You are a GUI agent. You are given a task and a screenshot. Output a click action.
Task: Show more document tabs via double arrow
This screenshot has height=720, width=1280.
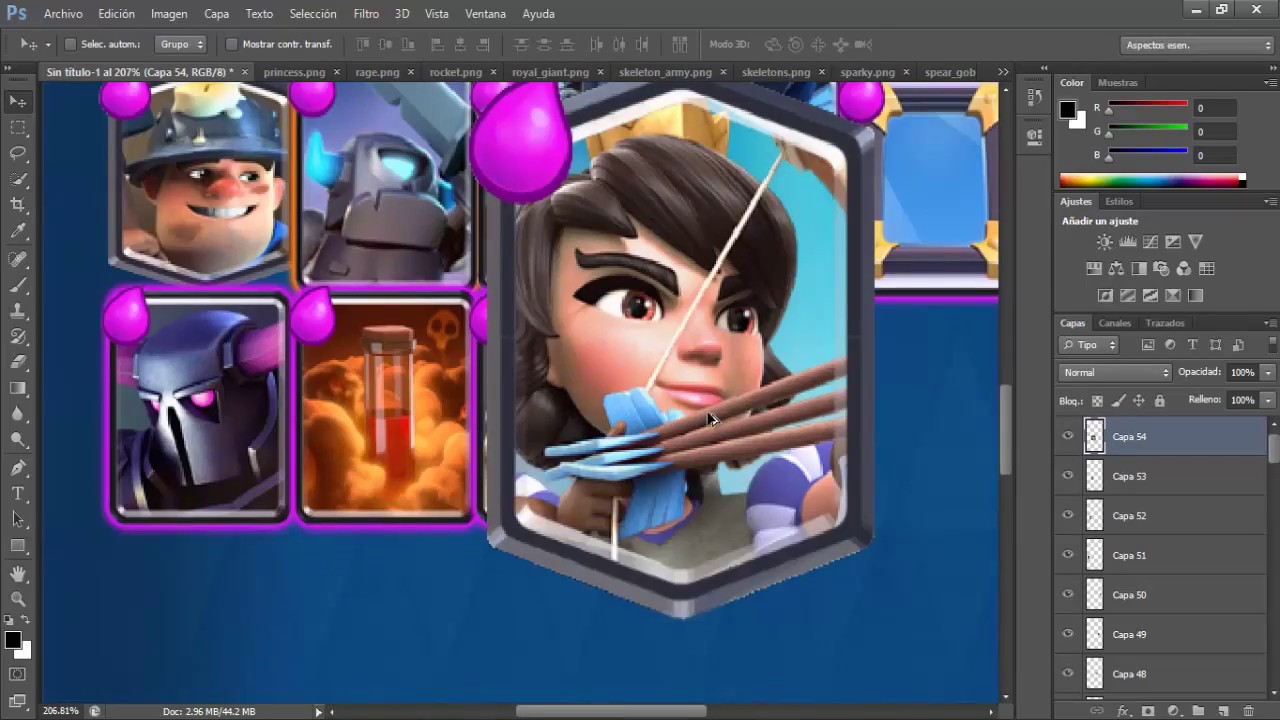pyautogui.click(x=1003, y=72)
